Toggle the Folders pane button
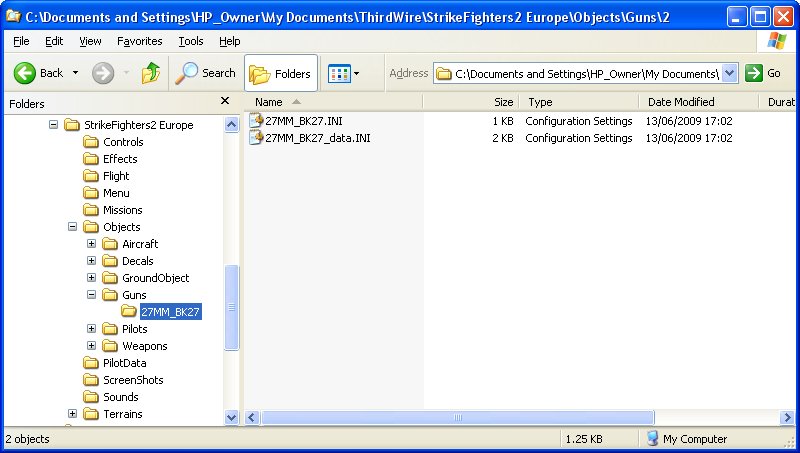This screenshot has width=800, height=453. (281, 73)
